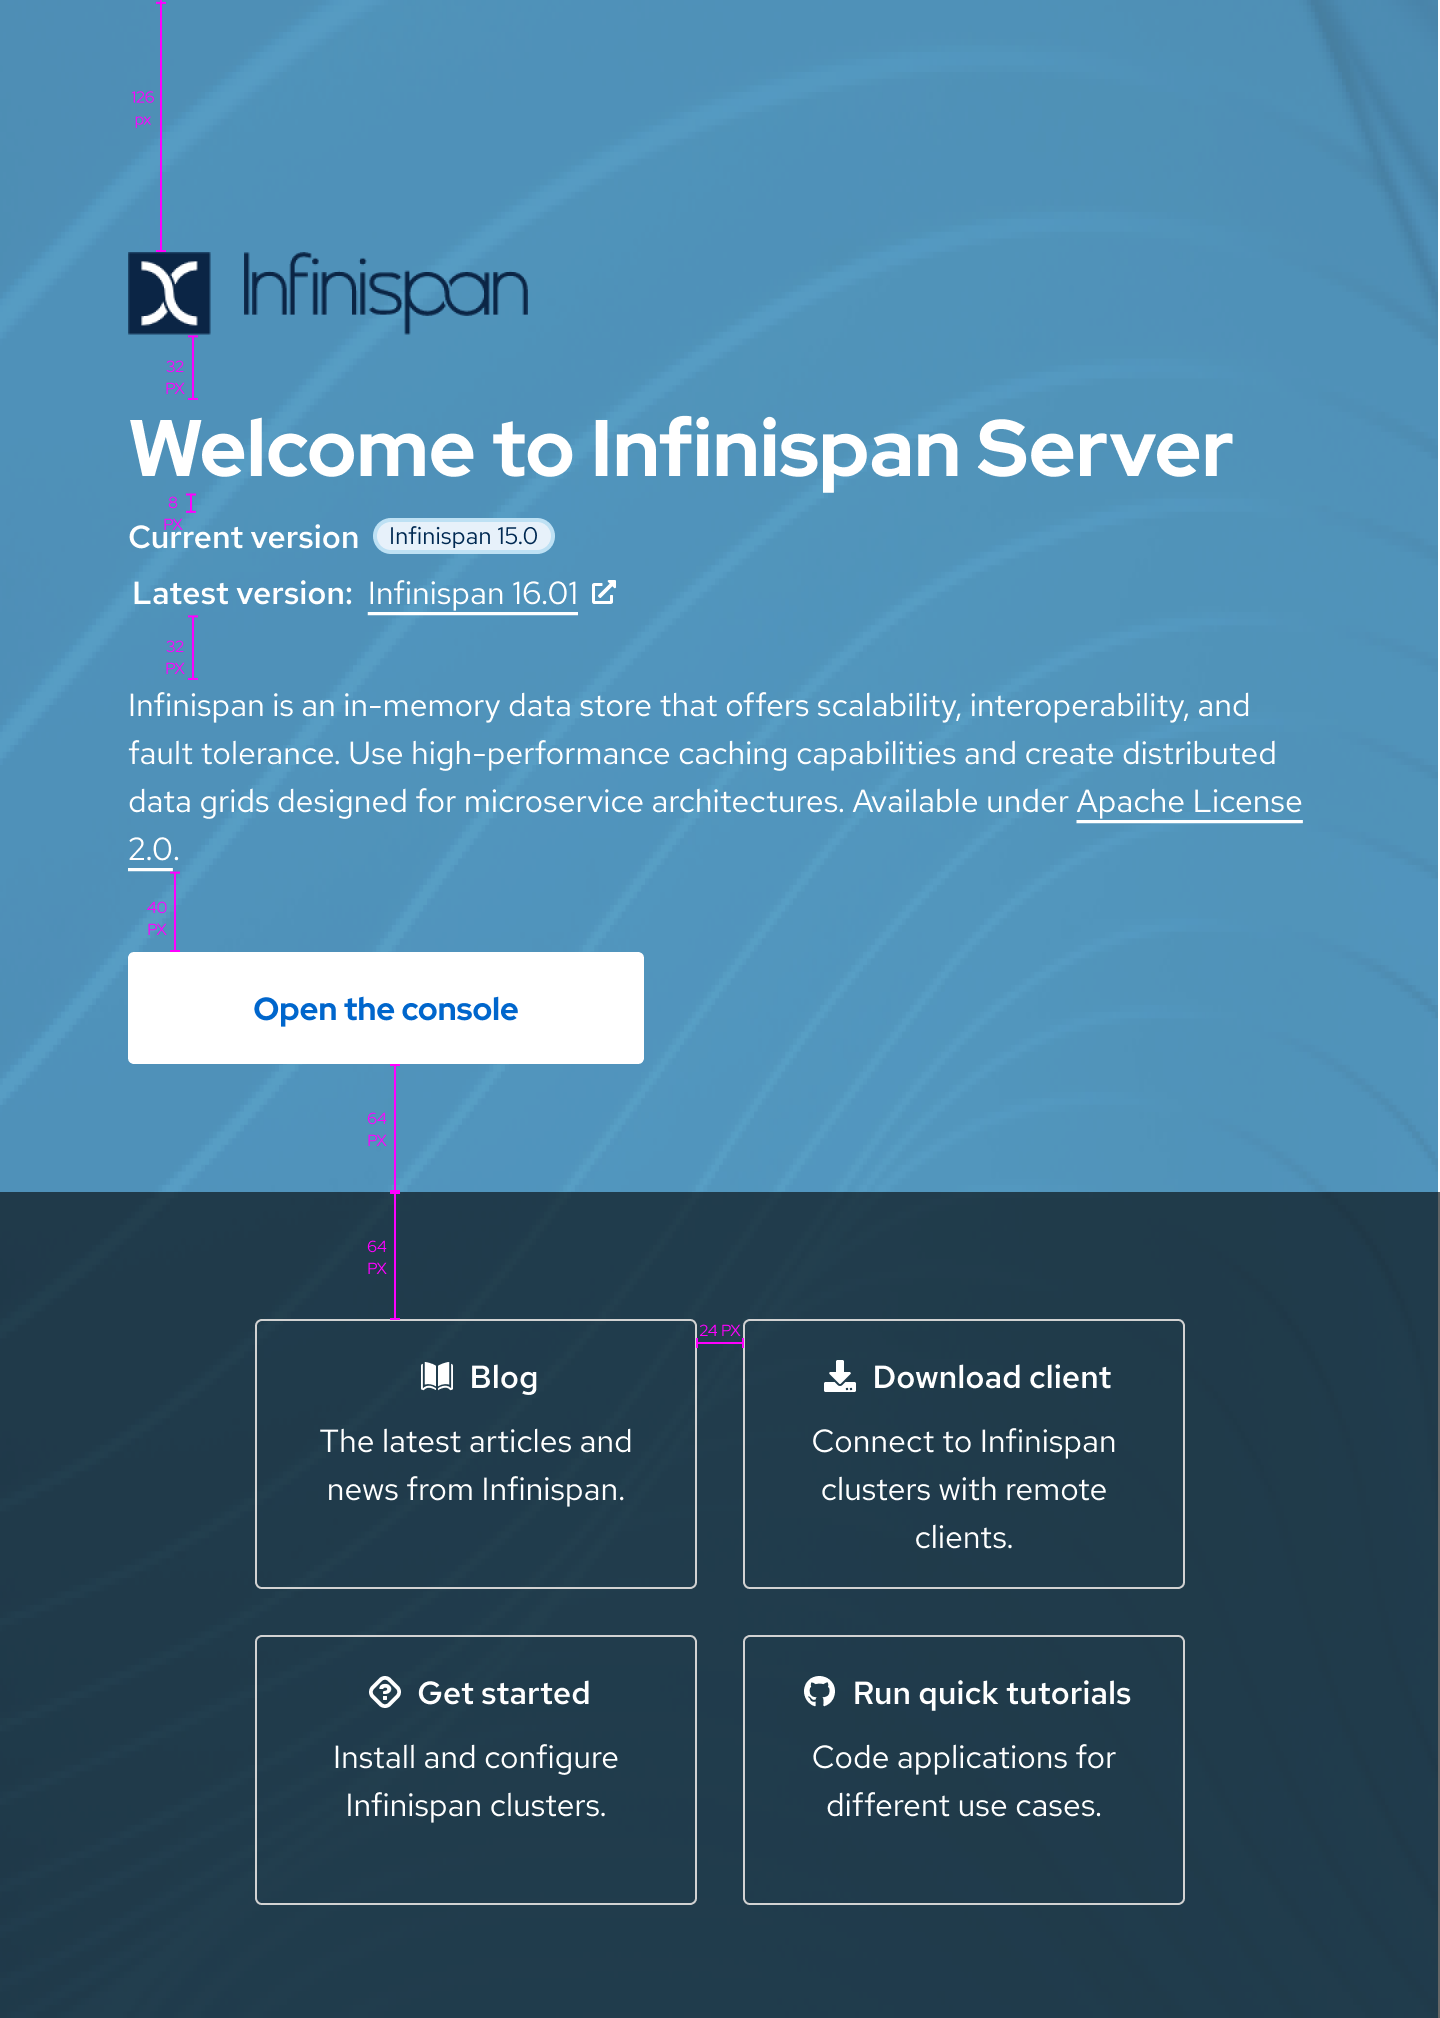Open the Run quick tutorials heading
This screenshot has width=1440, height=2018.
(x=991, y=1694)
